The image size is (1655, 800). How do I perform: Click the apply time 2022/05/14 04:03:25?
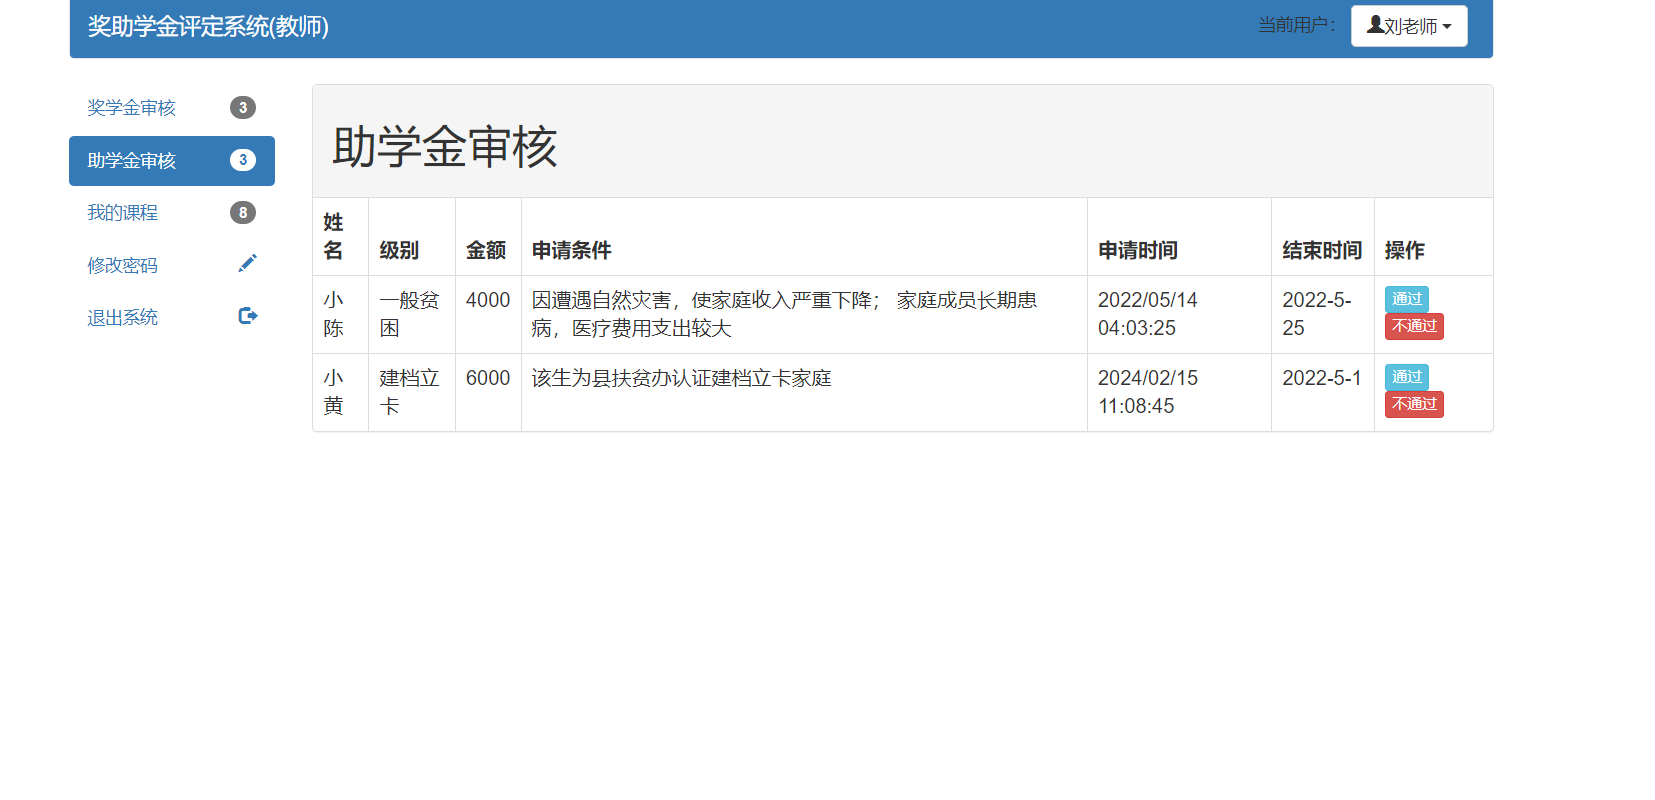click(x=1148, y=314)
